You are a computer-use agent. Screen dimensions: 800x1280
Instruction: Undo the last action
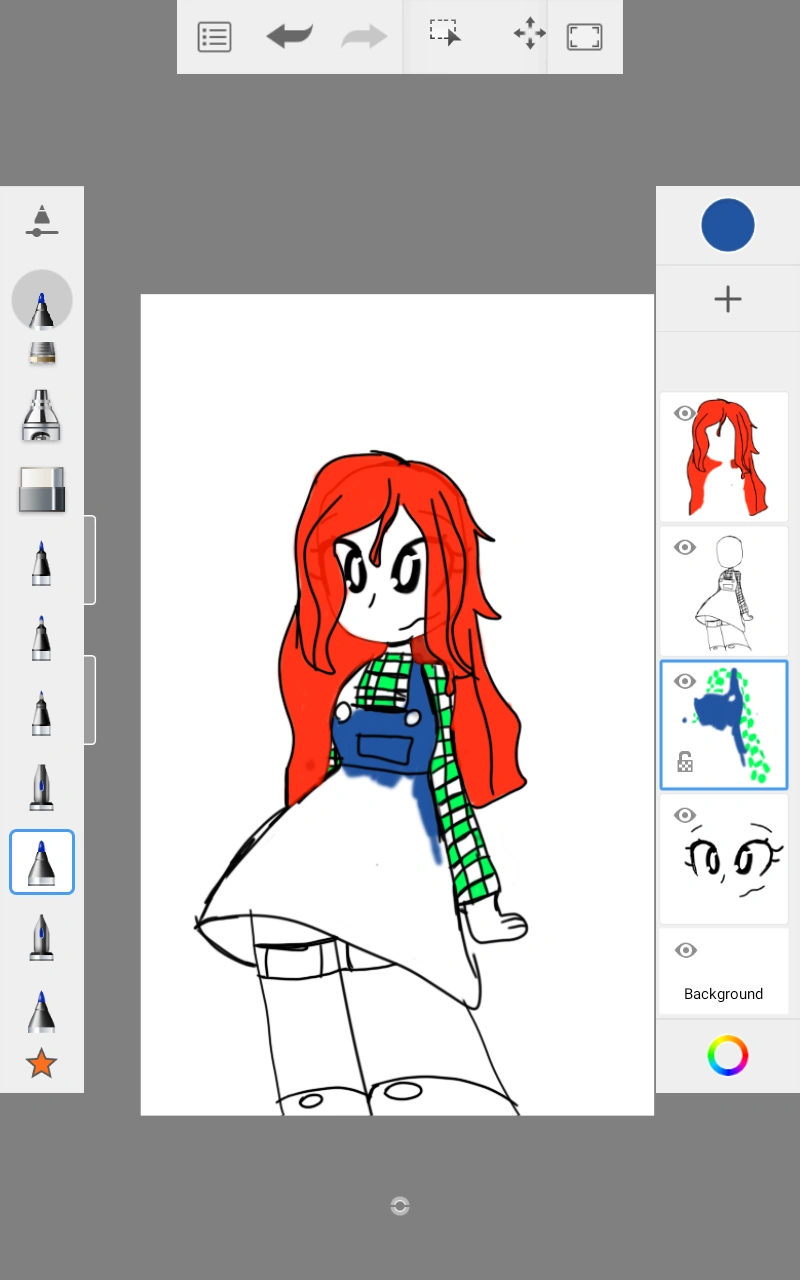(289, 37)
